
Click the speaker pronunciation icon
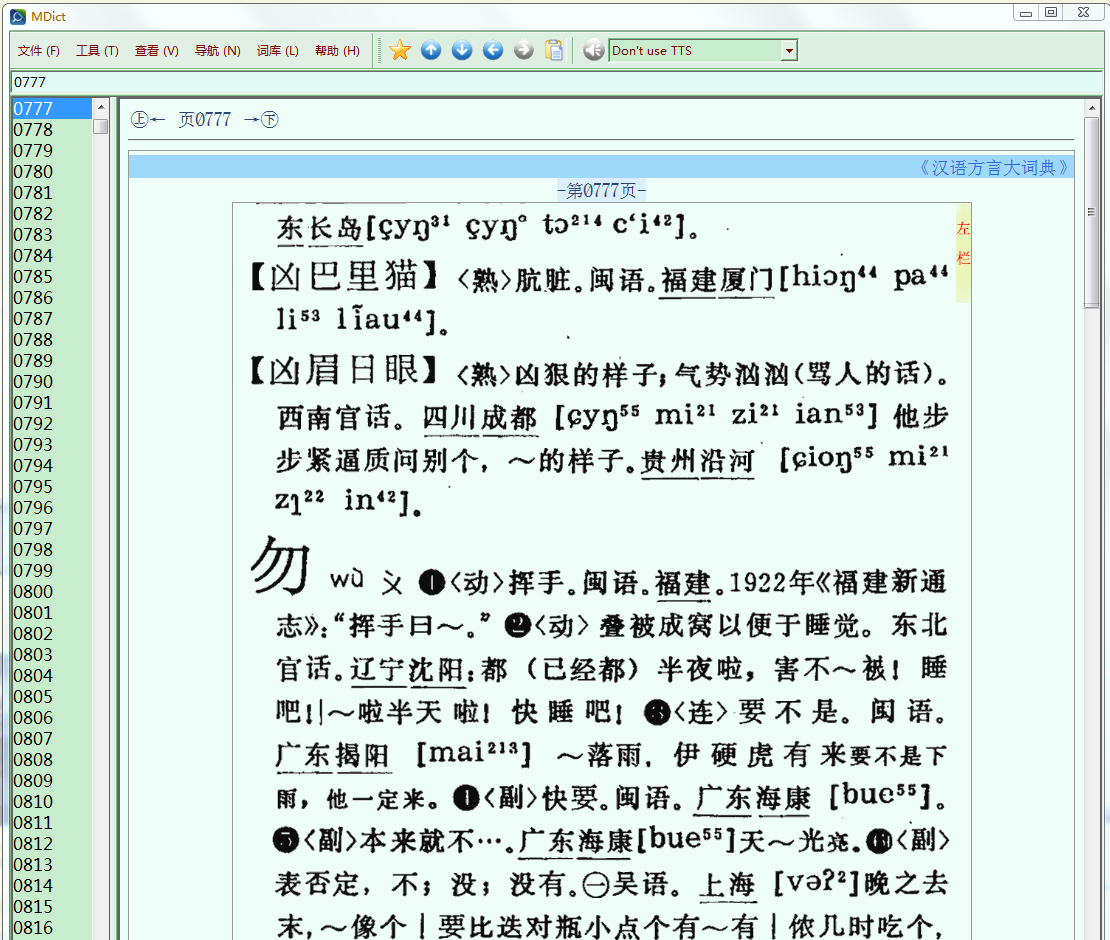(x=594, y=50)
